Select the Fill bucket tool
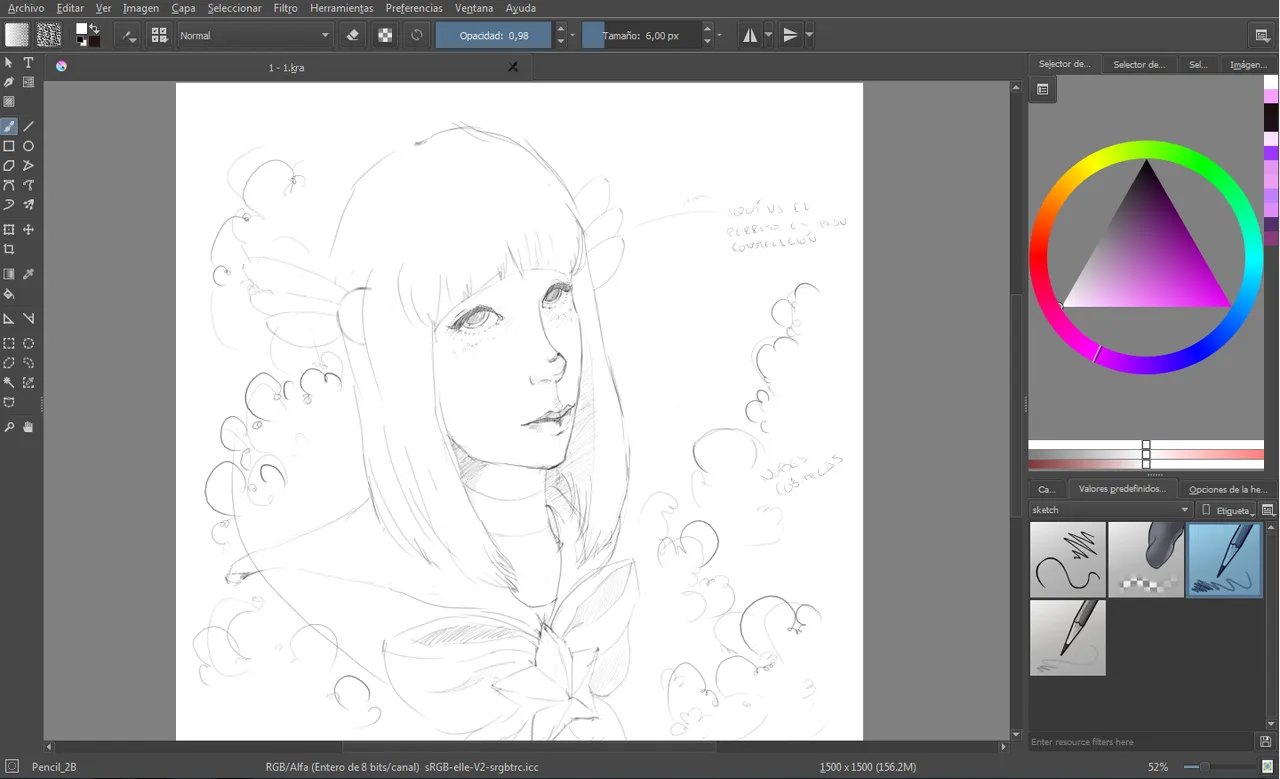Screen dimensions: 1280x779 point(9,294)
